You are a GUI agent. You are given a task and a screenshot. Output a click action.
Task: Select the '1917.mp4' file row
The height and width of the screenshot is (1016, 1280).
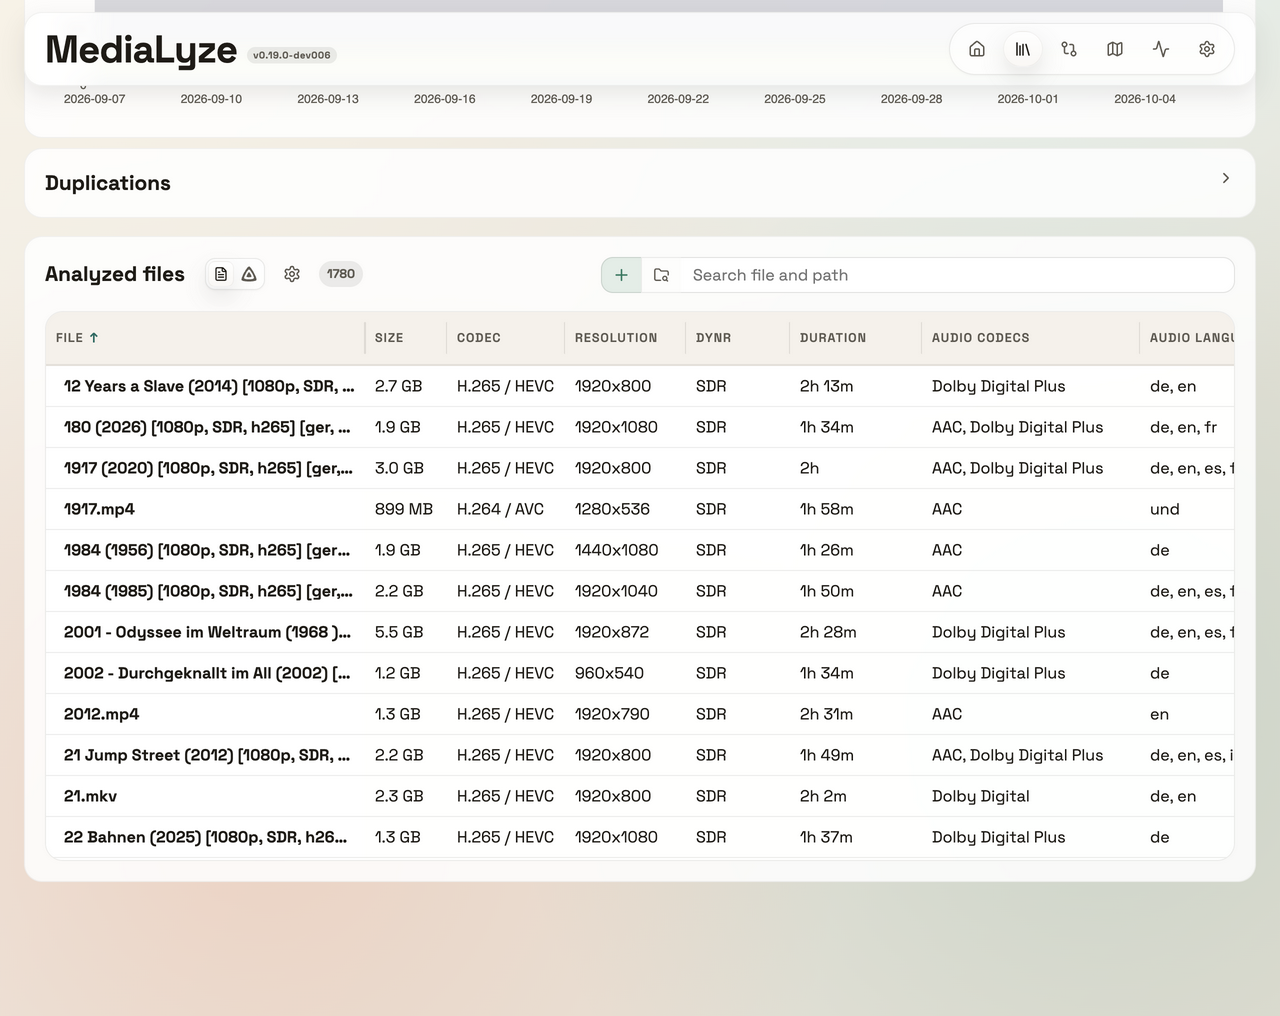click(x=640, y=509)
